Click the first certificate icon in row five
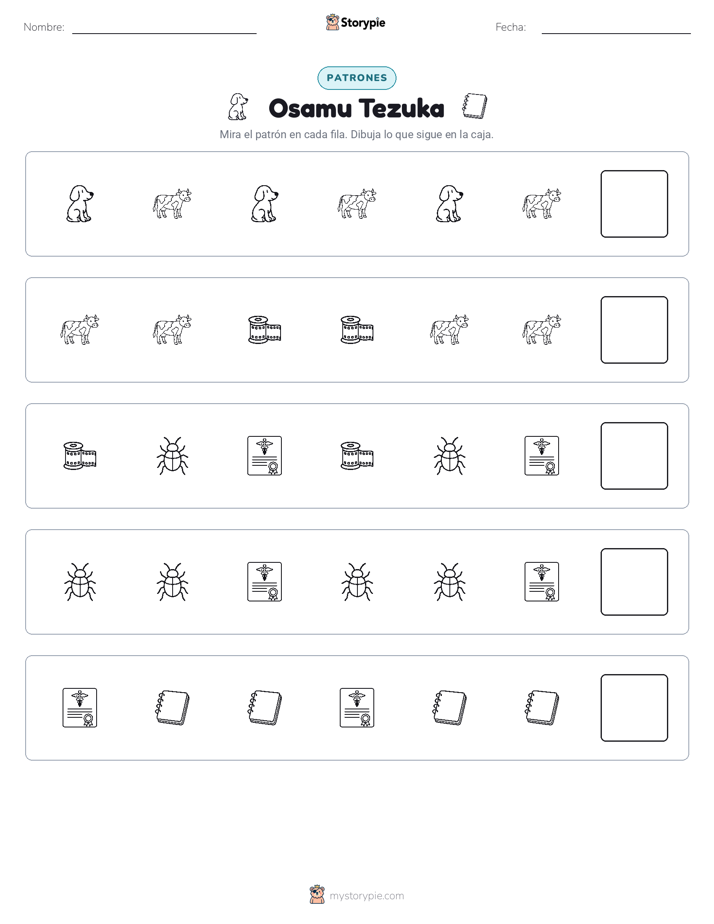This screenshot has height=924, width=714. click(x=80, y=708)
